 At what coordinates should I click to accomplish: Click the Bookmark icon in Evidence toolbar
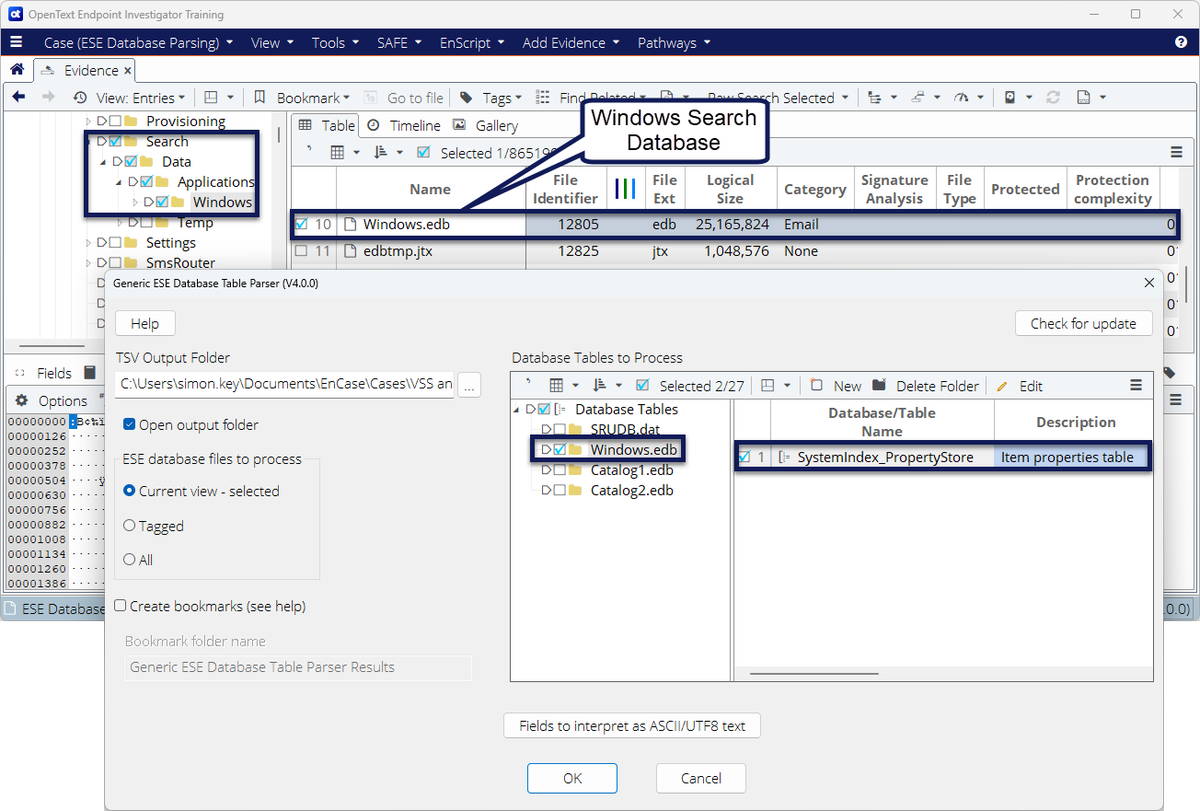259,97
